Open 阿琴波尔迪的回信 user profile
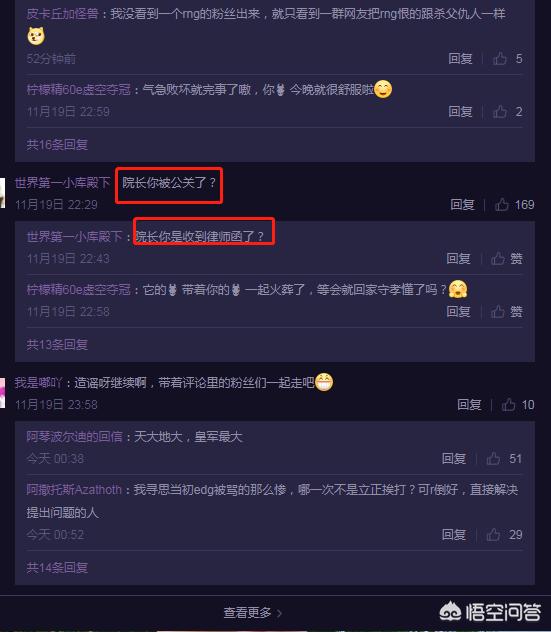The width and height of the screenshot is (551, 632). [x=75, y=437]
